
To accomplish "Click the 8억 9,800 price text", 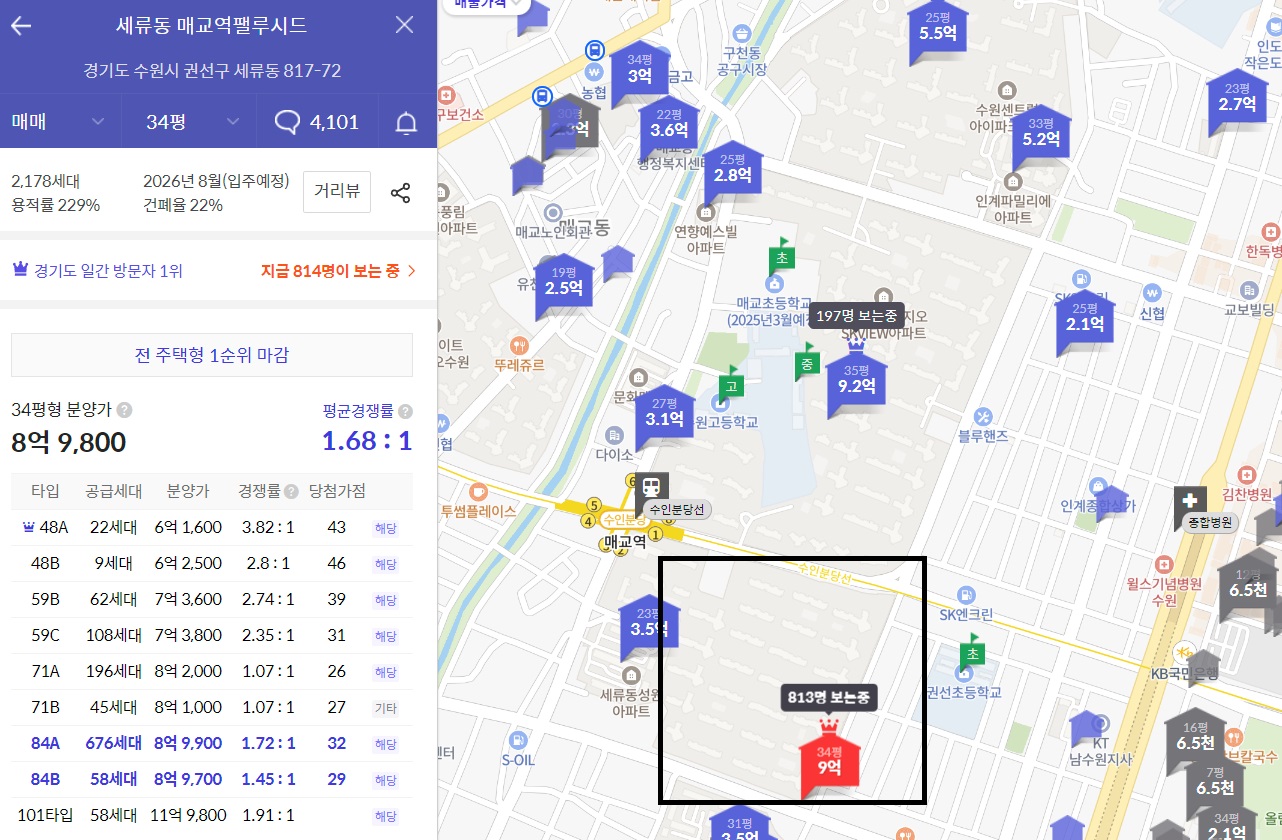I will [69, 442].
